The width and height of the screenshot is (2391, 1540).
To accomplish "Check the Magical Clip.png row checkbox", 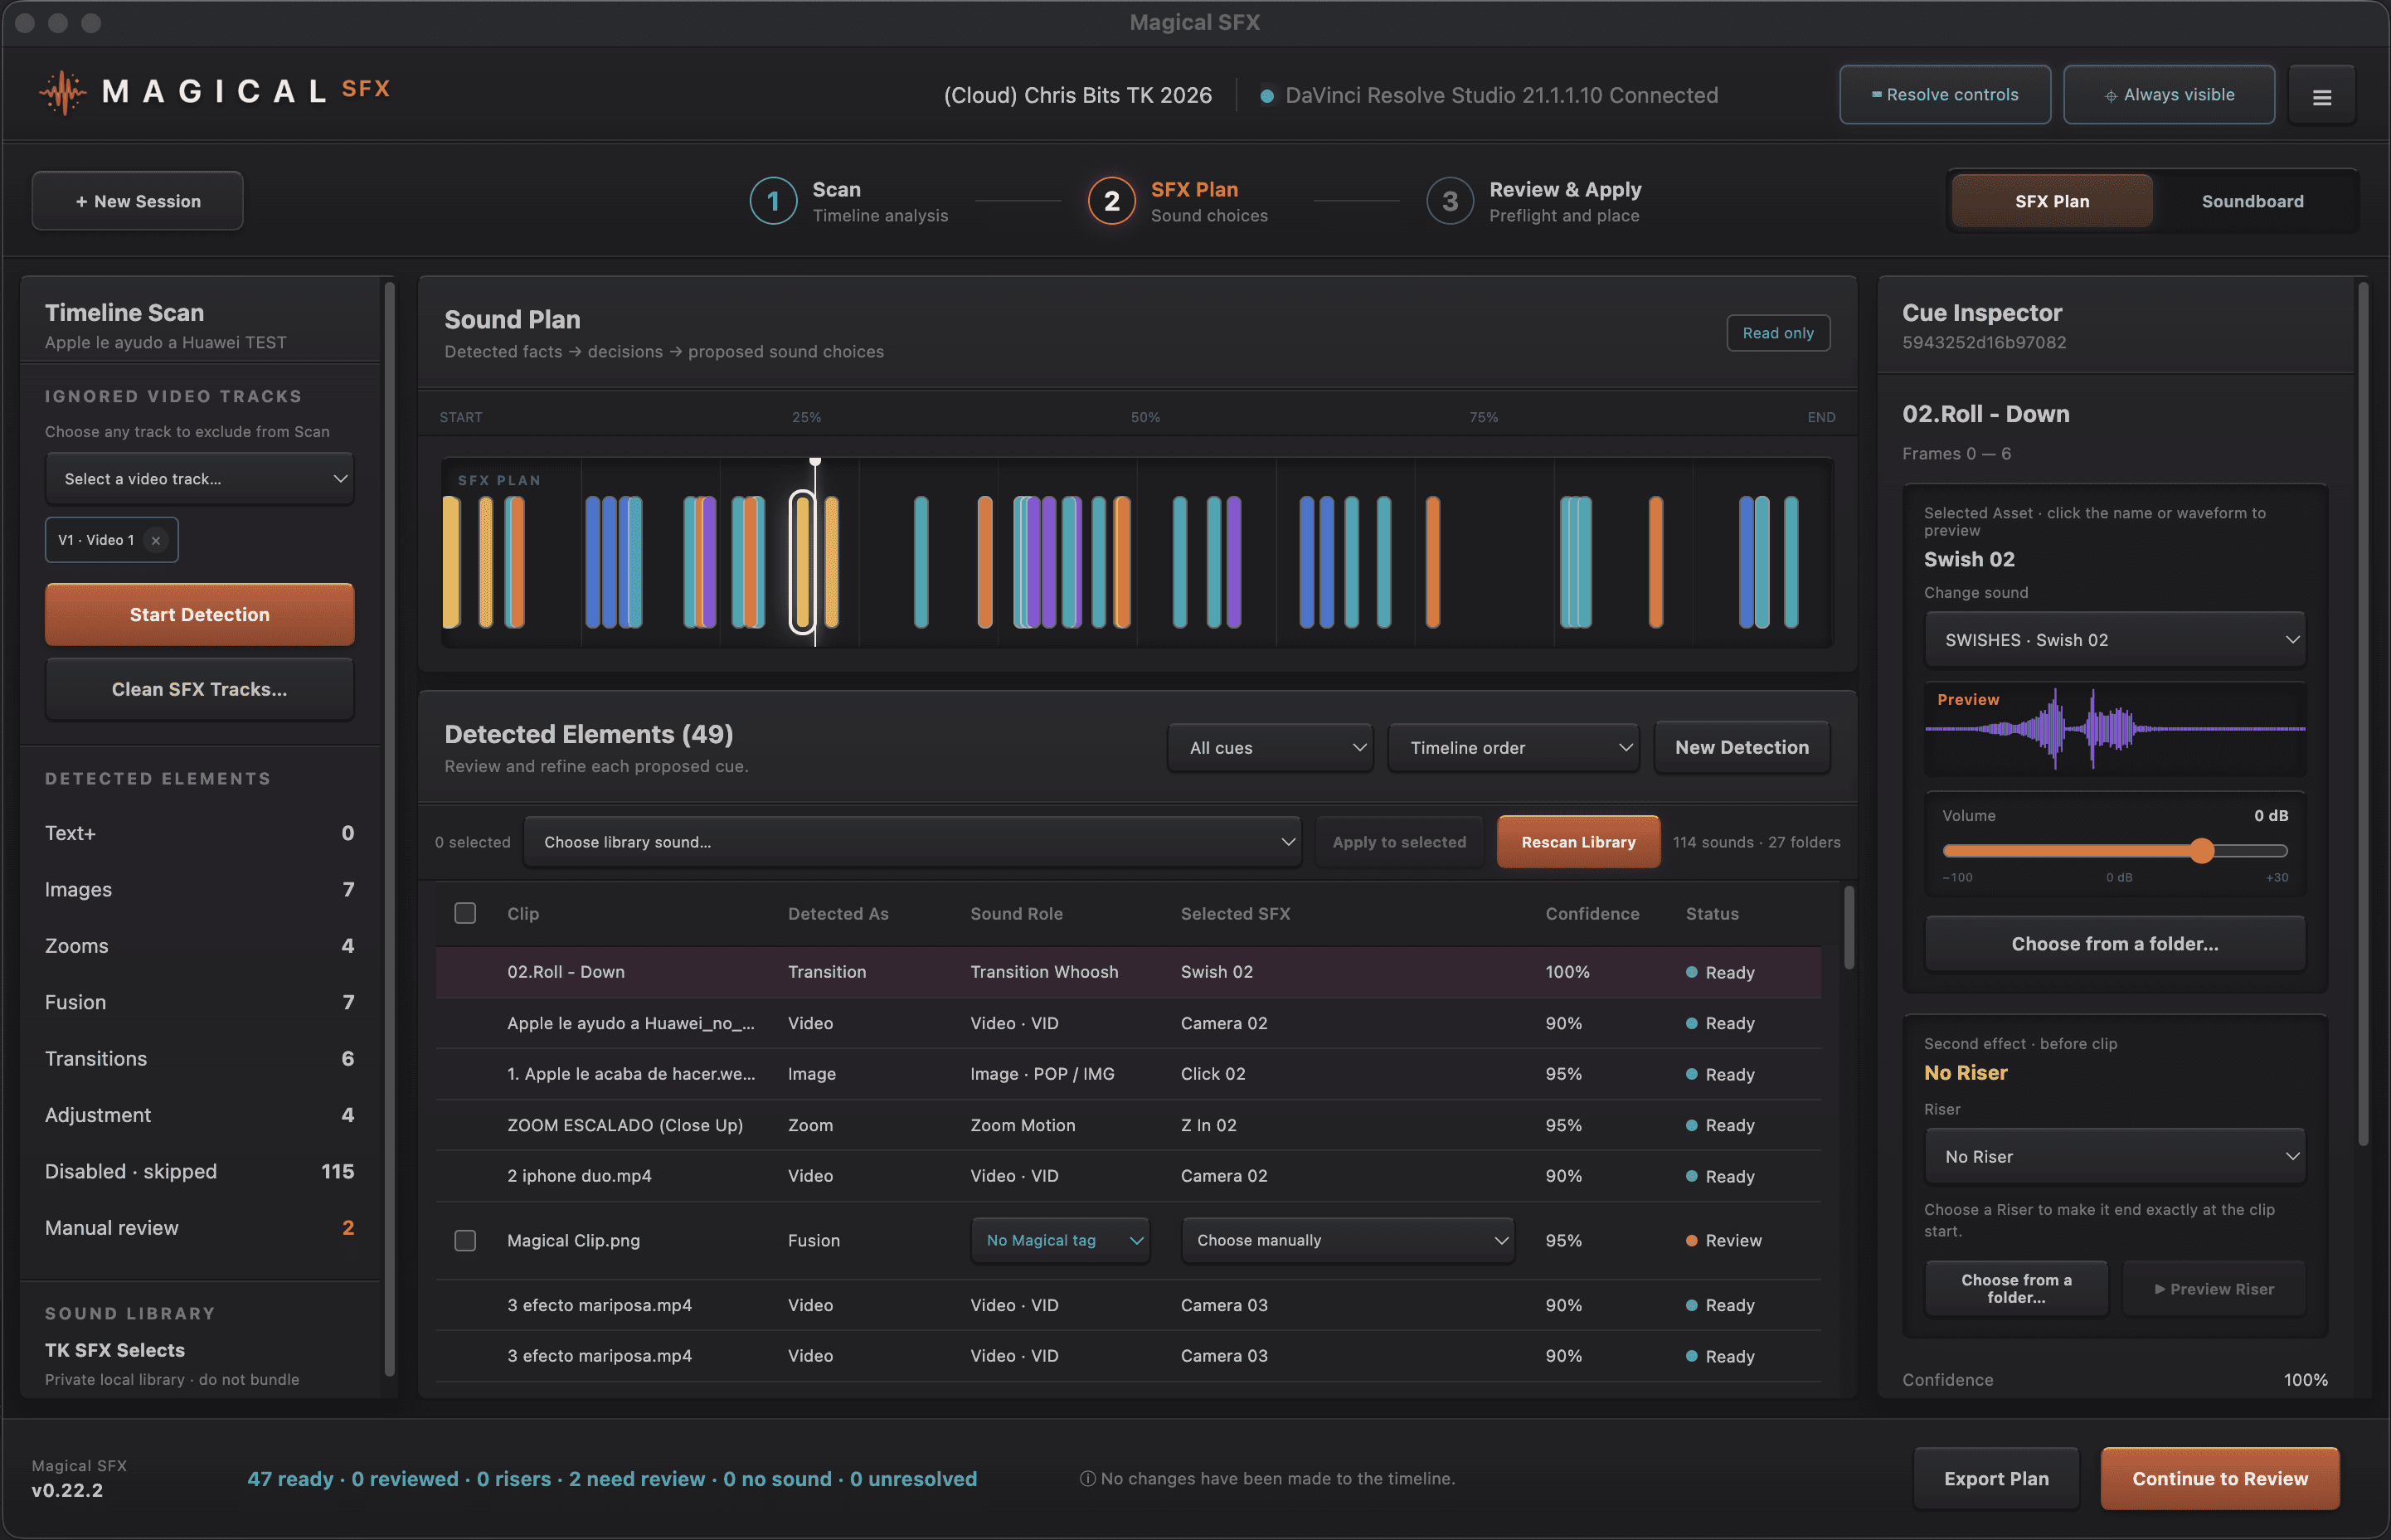I will pyautogui.click(x=465, y=1240).
